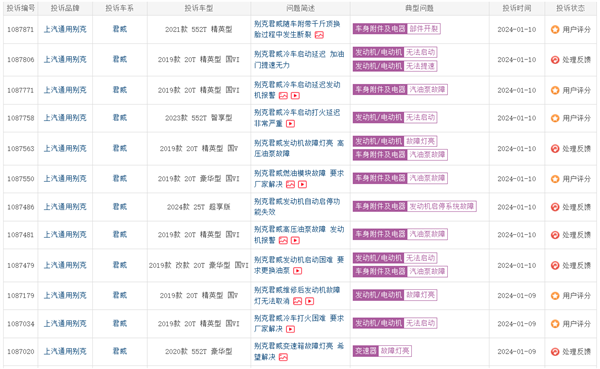Open complaint 别克君威冷车启动延迟 加油门提速无力
Screen dimensions: 600x369
(299, 60)
